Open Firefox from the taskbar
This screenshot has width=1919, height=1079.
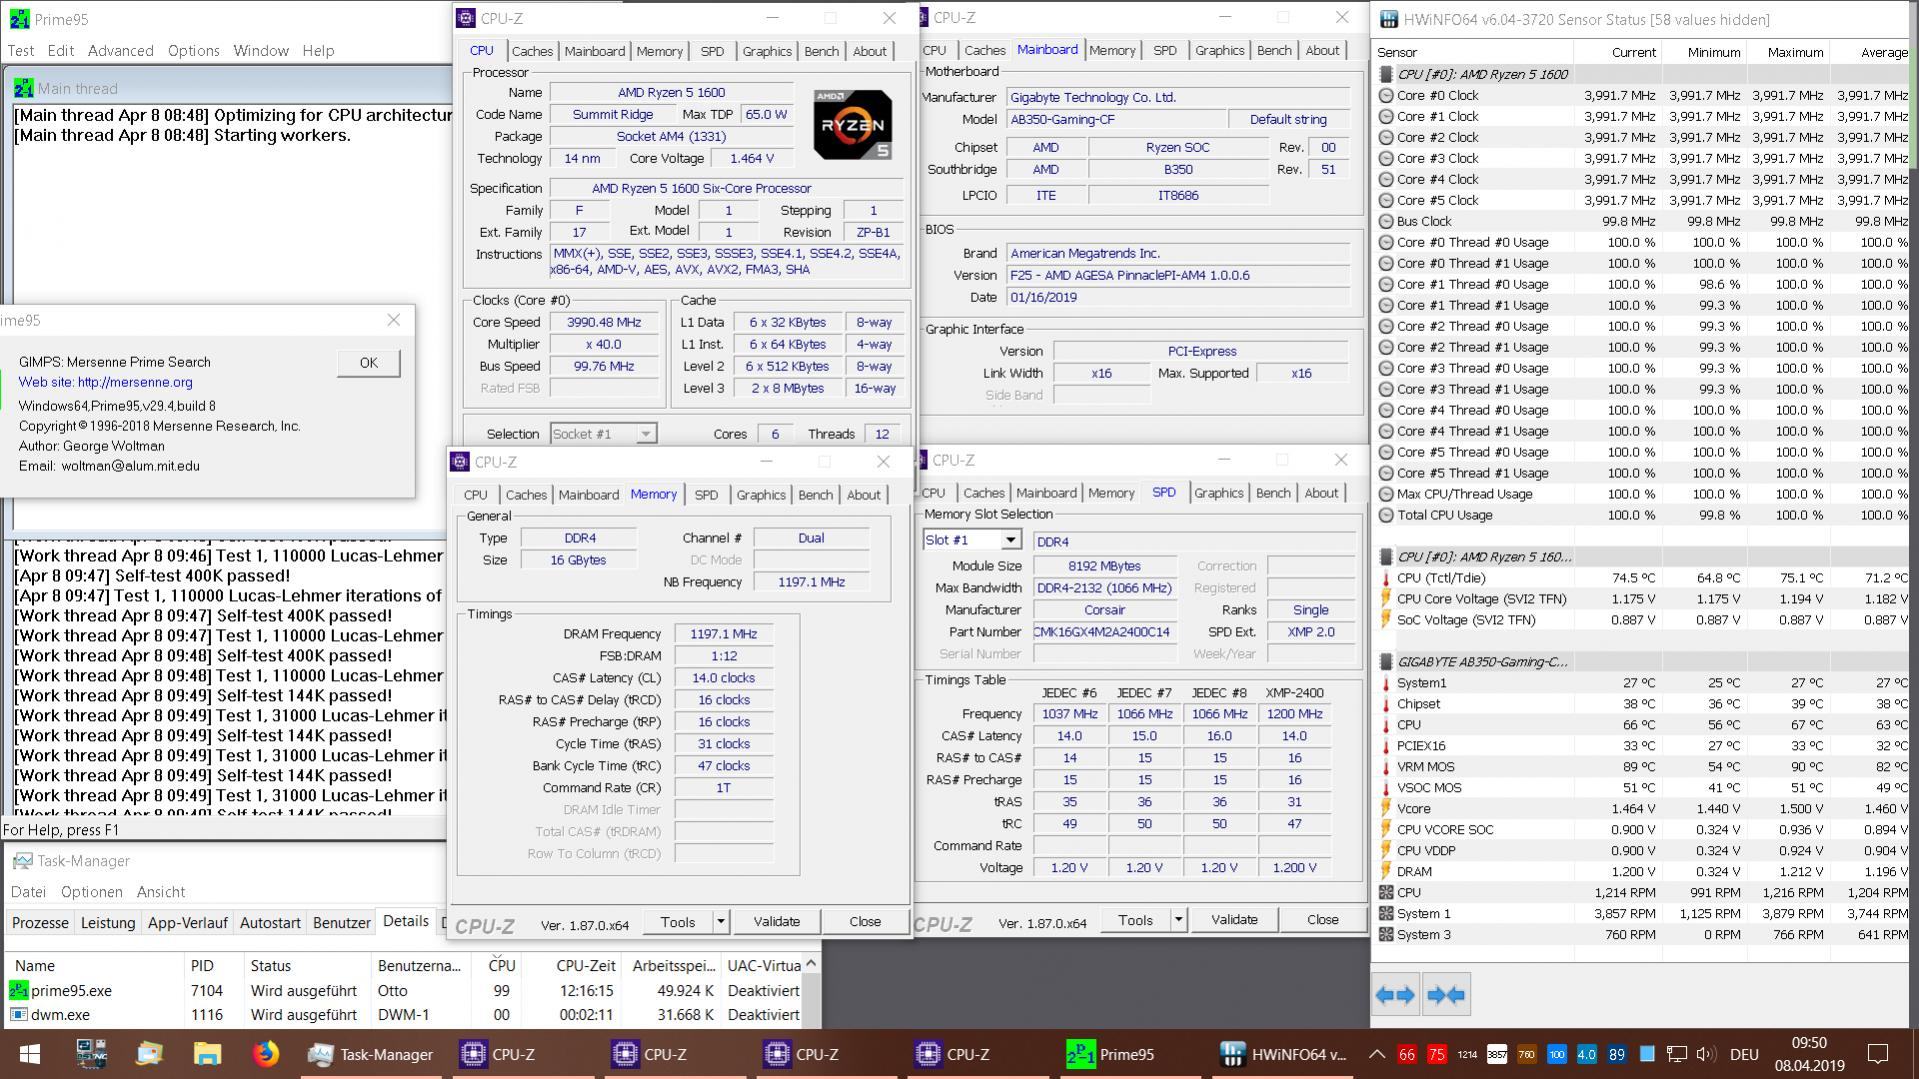[x=265, y=1054]
